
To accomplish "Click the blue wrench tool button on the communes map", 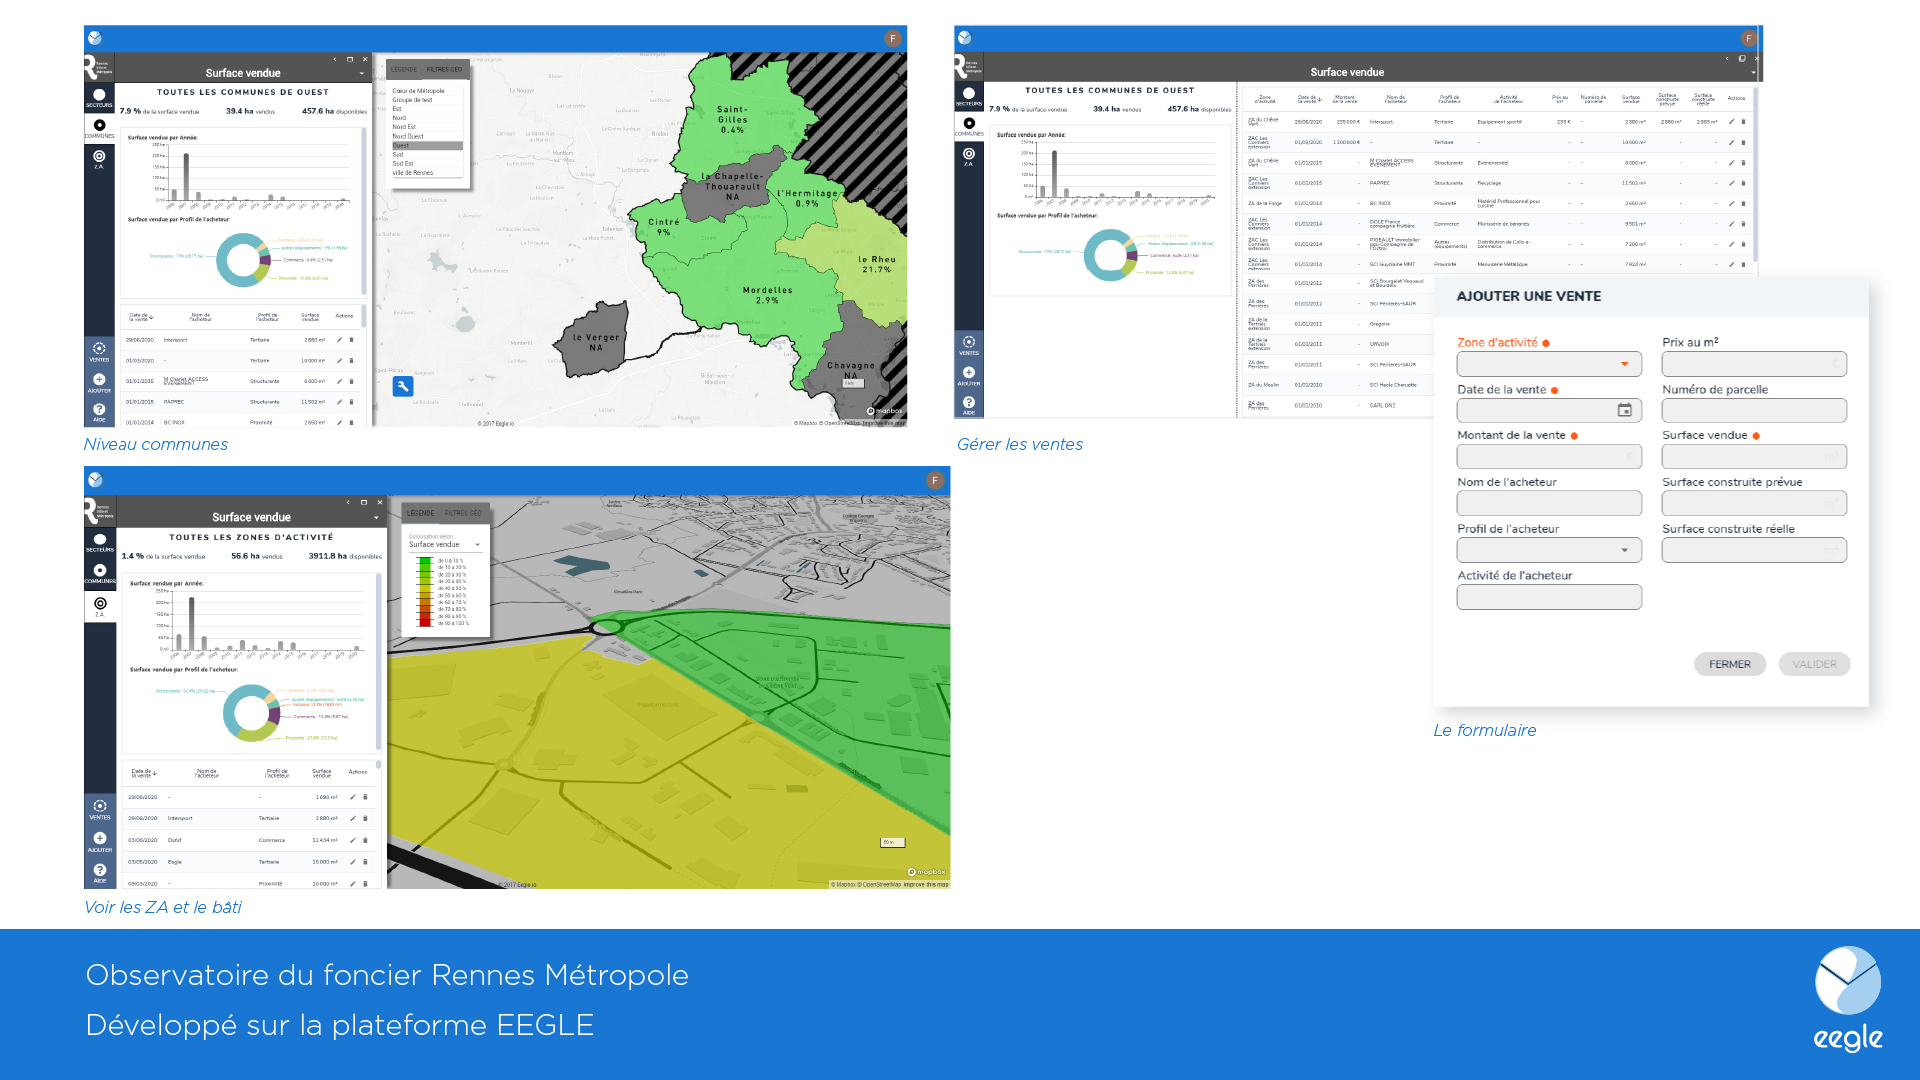I will (403, 386).
